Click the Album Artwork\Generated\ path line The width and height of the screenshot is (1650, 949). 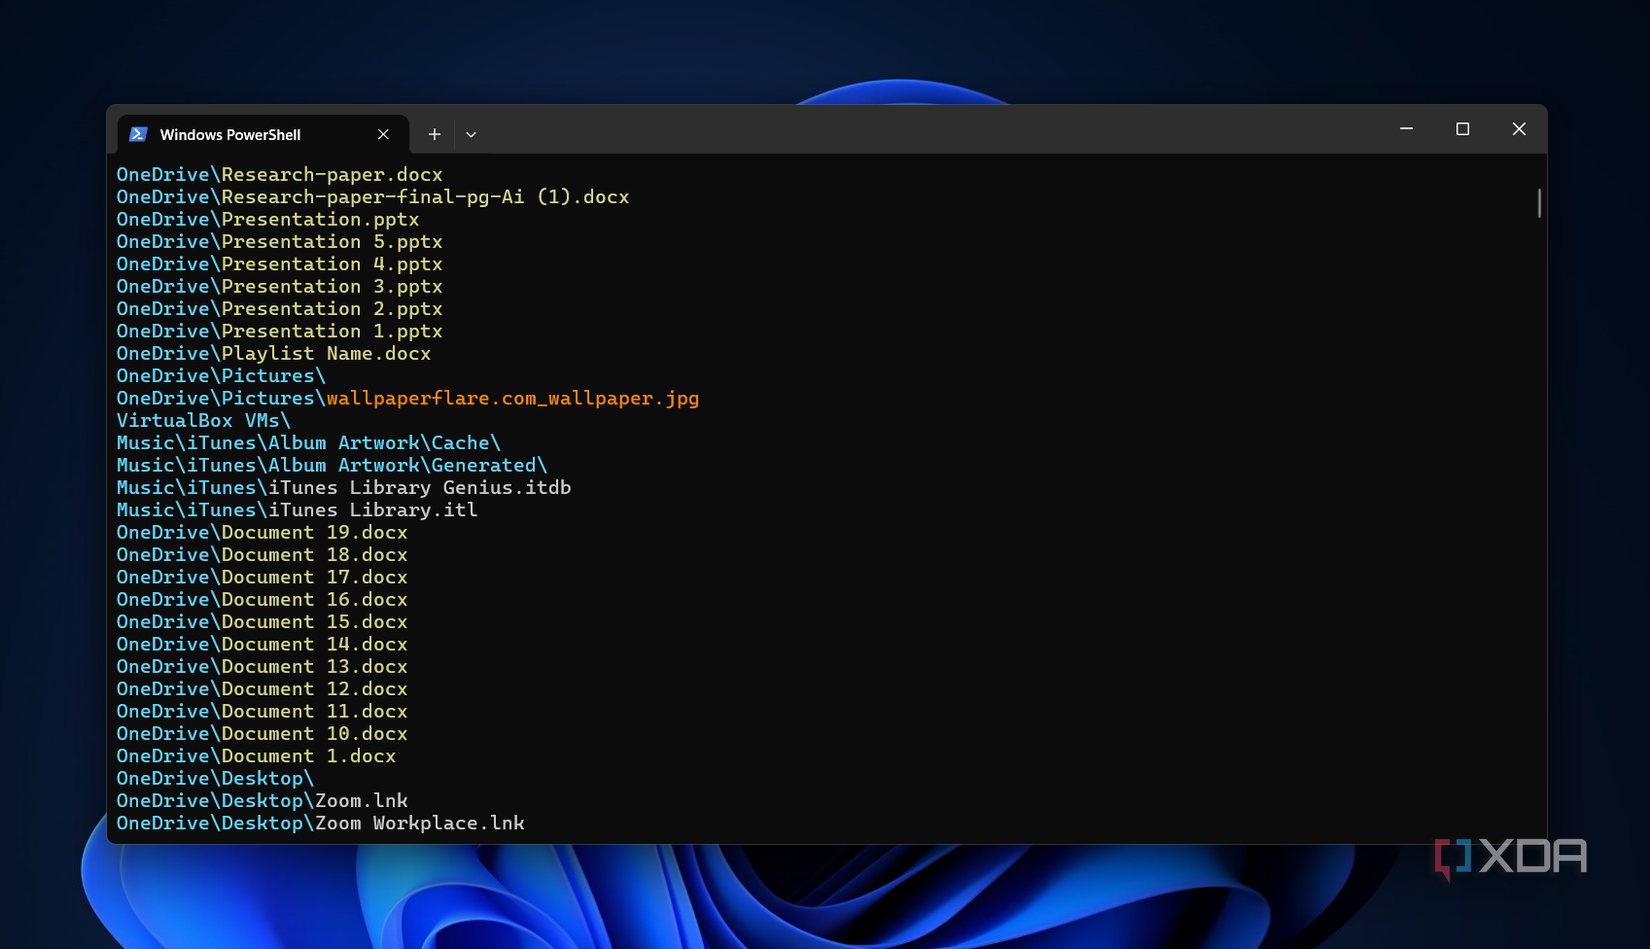pos(332,465)
